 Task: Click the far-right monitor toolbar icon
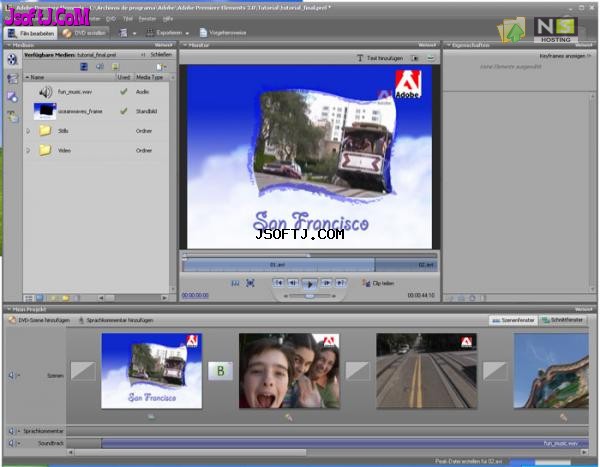coord(431,58)
